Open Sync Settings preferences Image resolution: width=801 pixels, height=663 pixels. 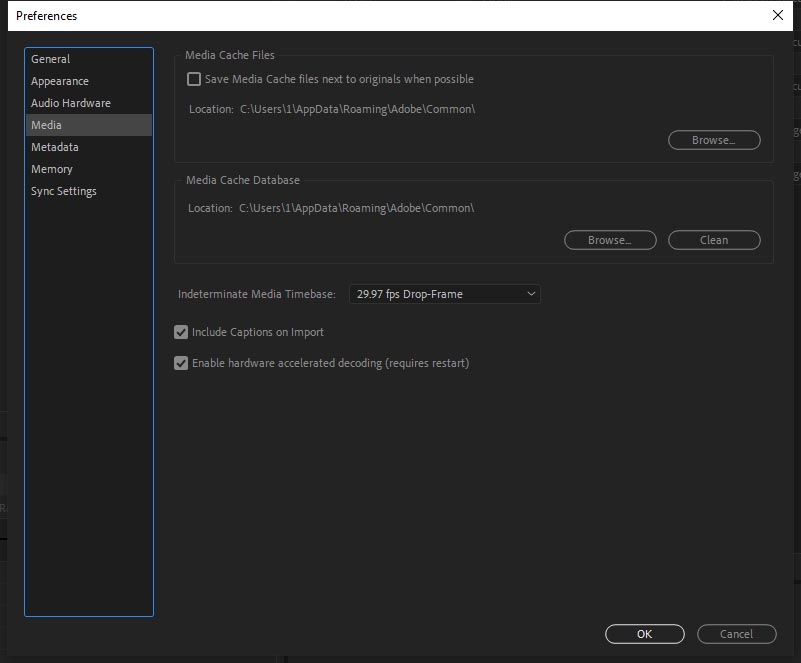[x=64, y=191]
